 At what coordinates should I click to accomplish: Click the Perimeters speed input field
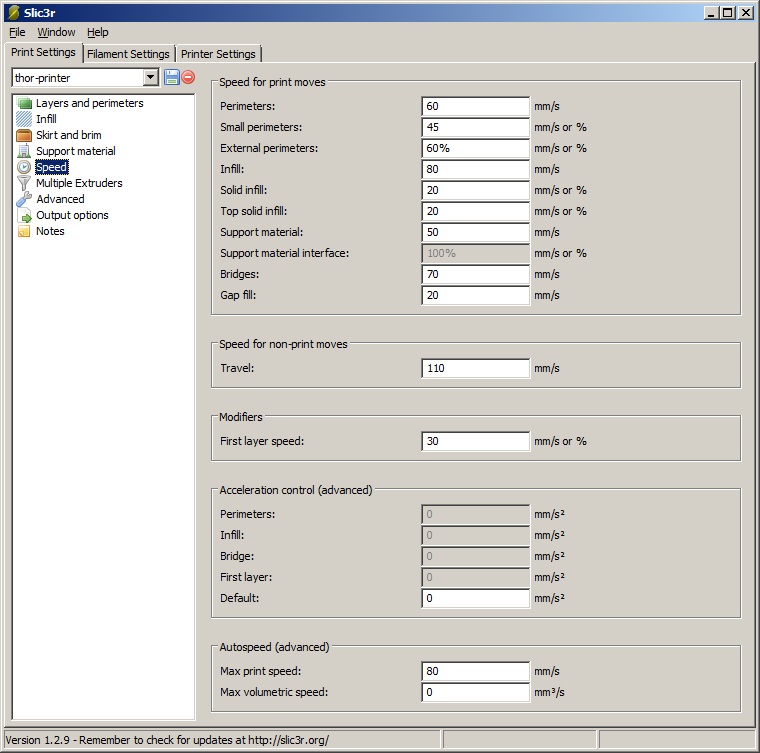[x=475, y=106]
